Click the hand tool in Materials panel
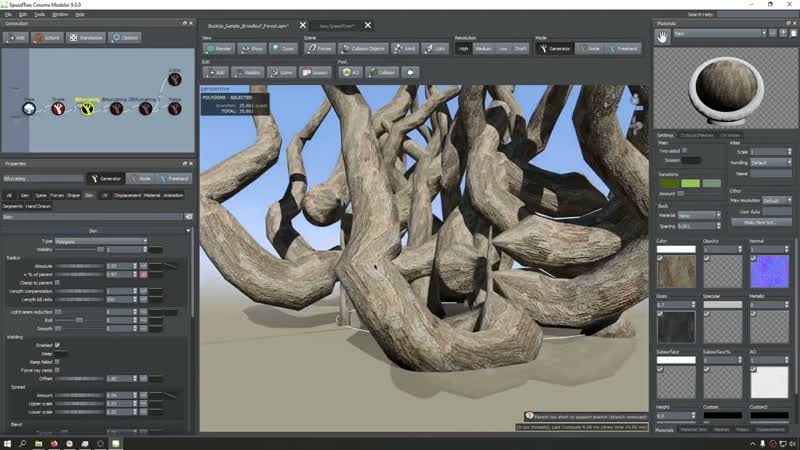 (x=662, y=37)
